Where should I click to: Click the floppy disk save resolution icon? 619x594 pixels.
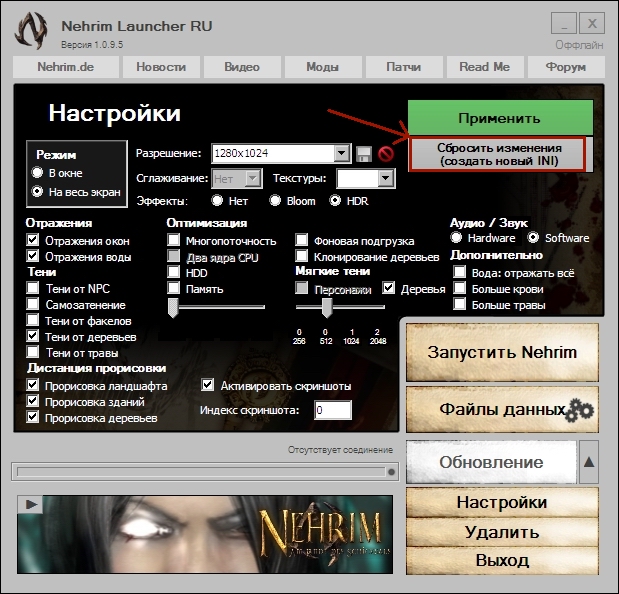pos(364,154)
